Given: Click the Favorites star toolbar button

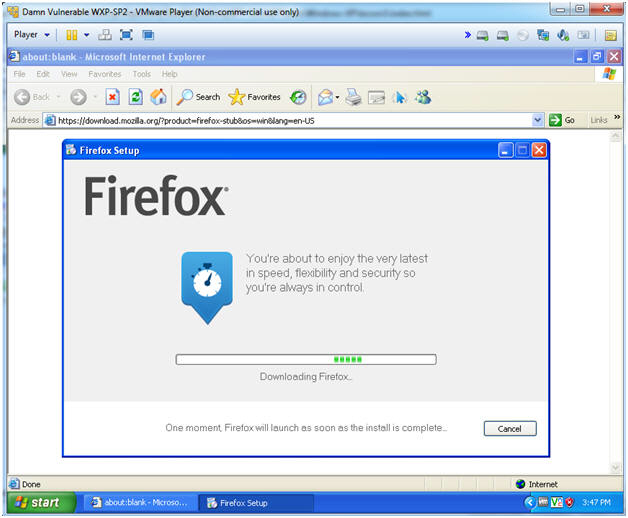Looking at the screenshot, I should pos(254,97).
